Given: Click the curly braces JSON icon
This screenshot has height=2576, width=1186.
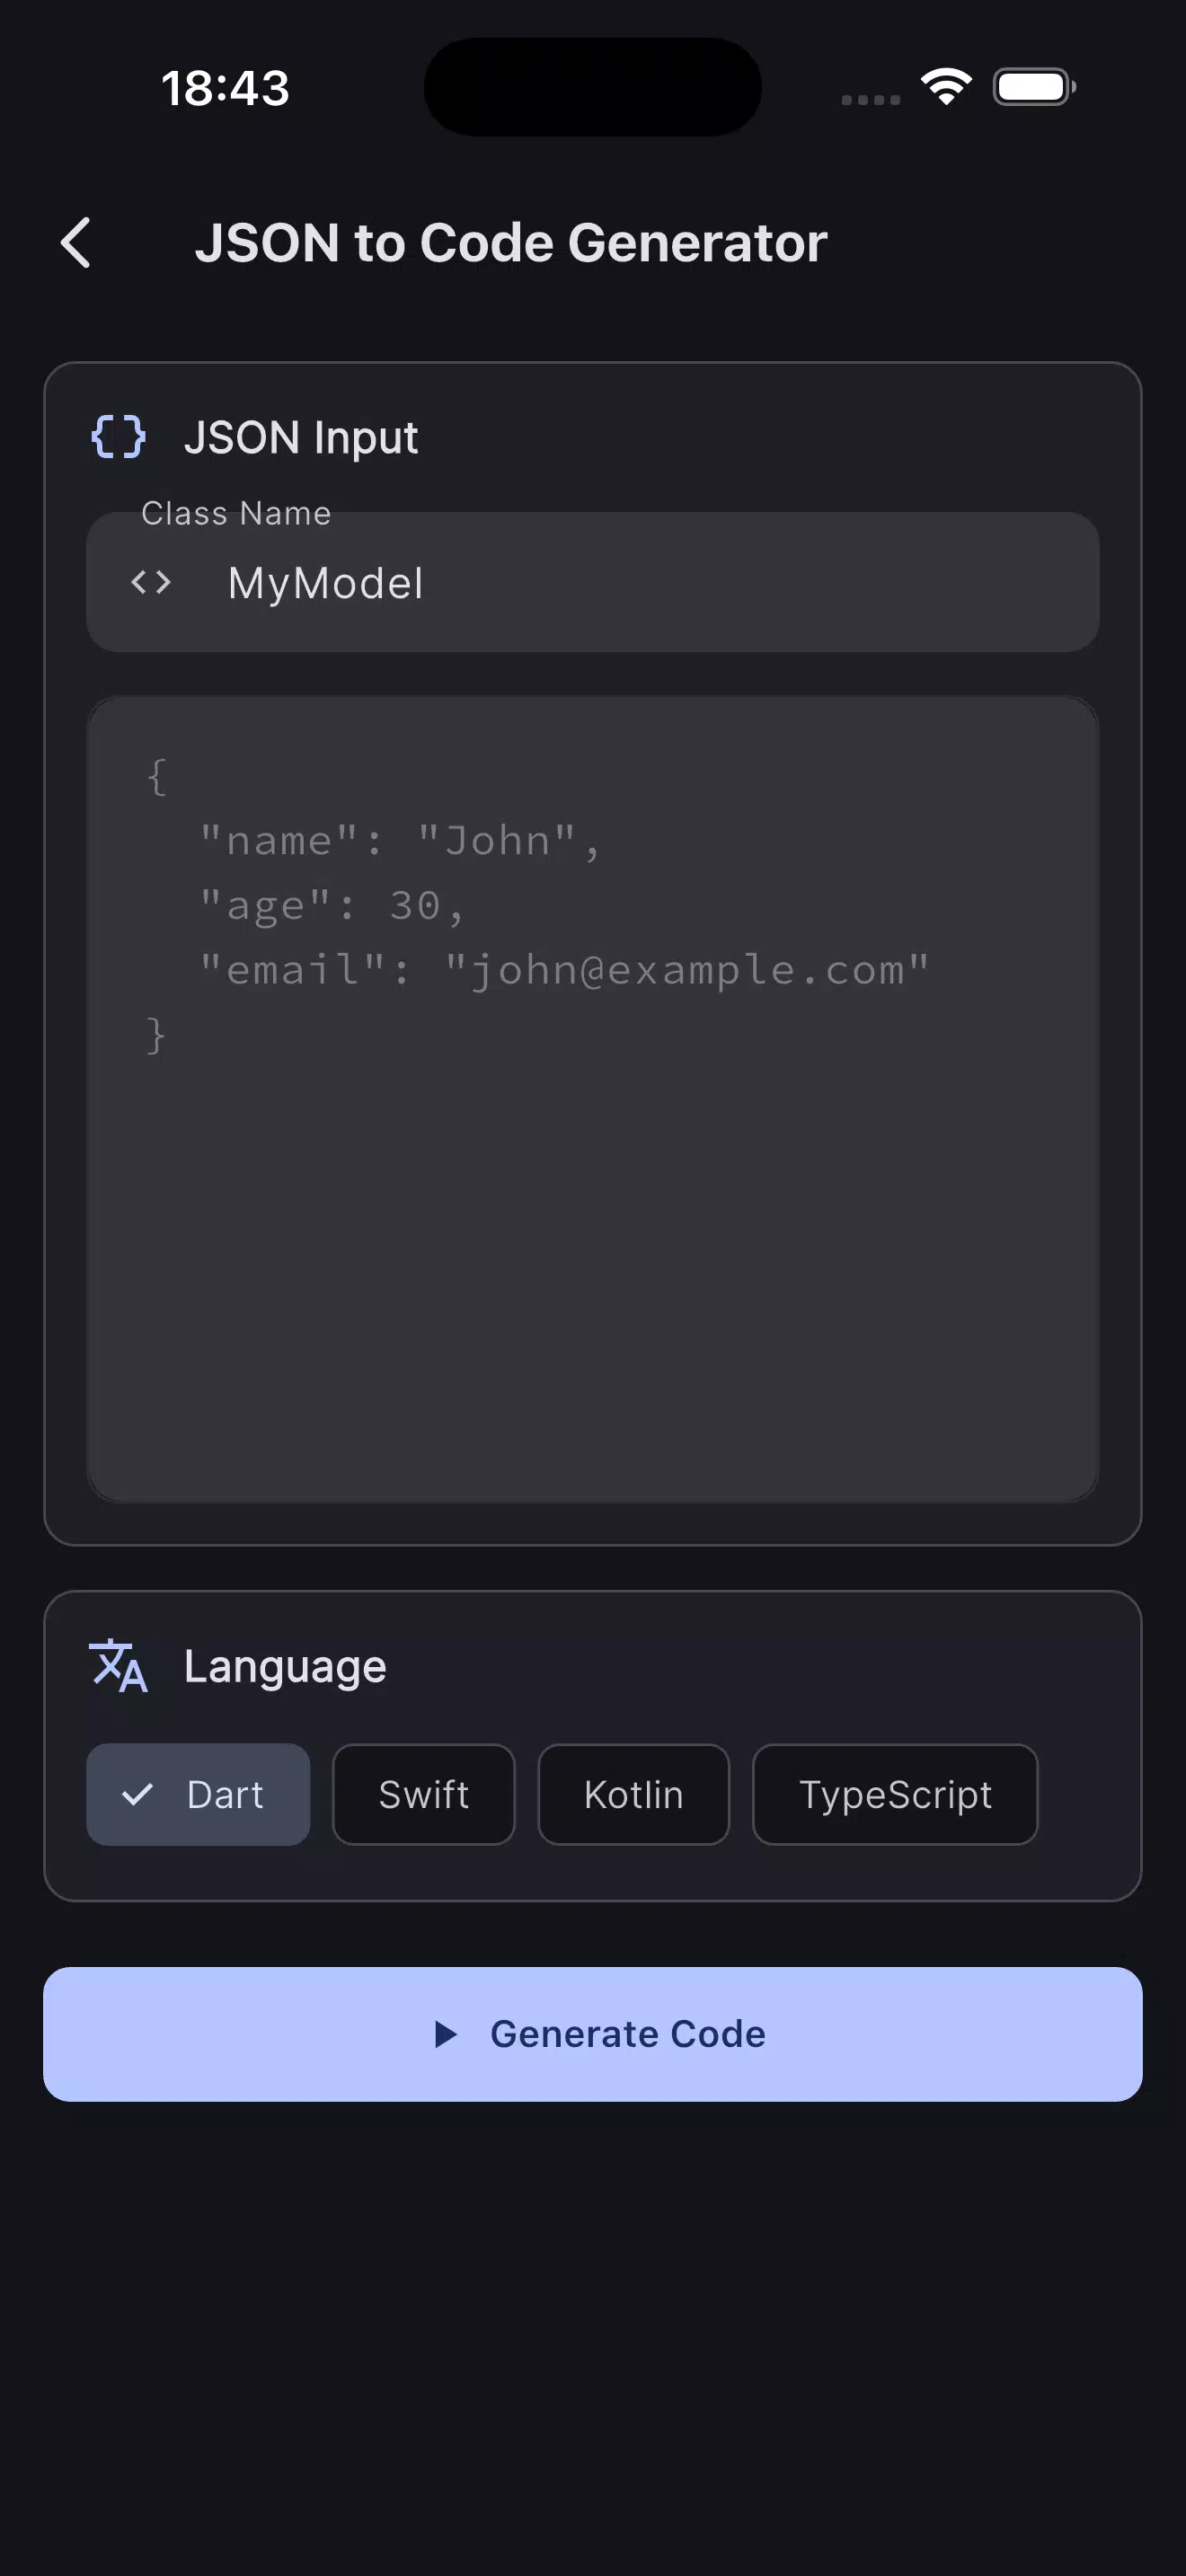Looking at the screenshot, I should click(118, 437).
